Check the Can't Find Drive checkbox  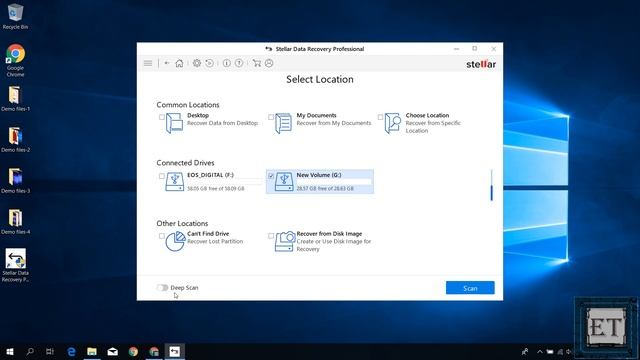(x=162, y=236)
